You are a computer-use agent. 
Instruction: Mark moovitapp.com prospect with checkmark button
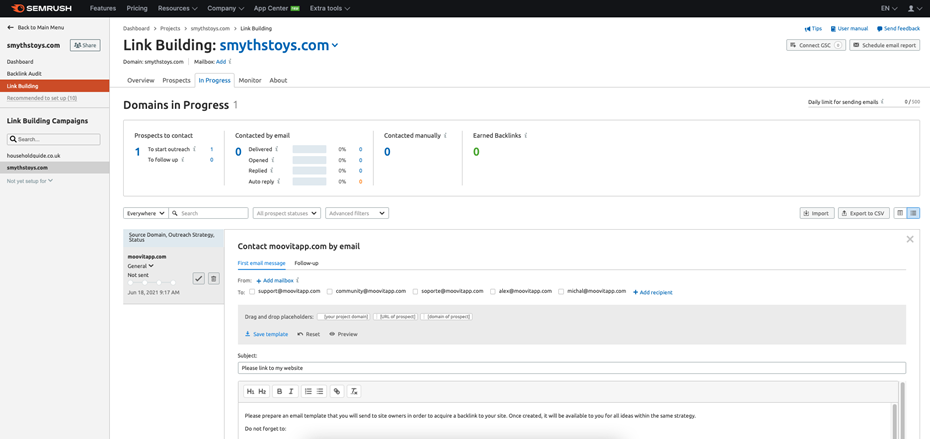tap(199, 278)
